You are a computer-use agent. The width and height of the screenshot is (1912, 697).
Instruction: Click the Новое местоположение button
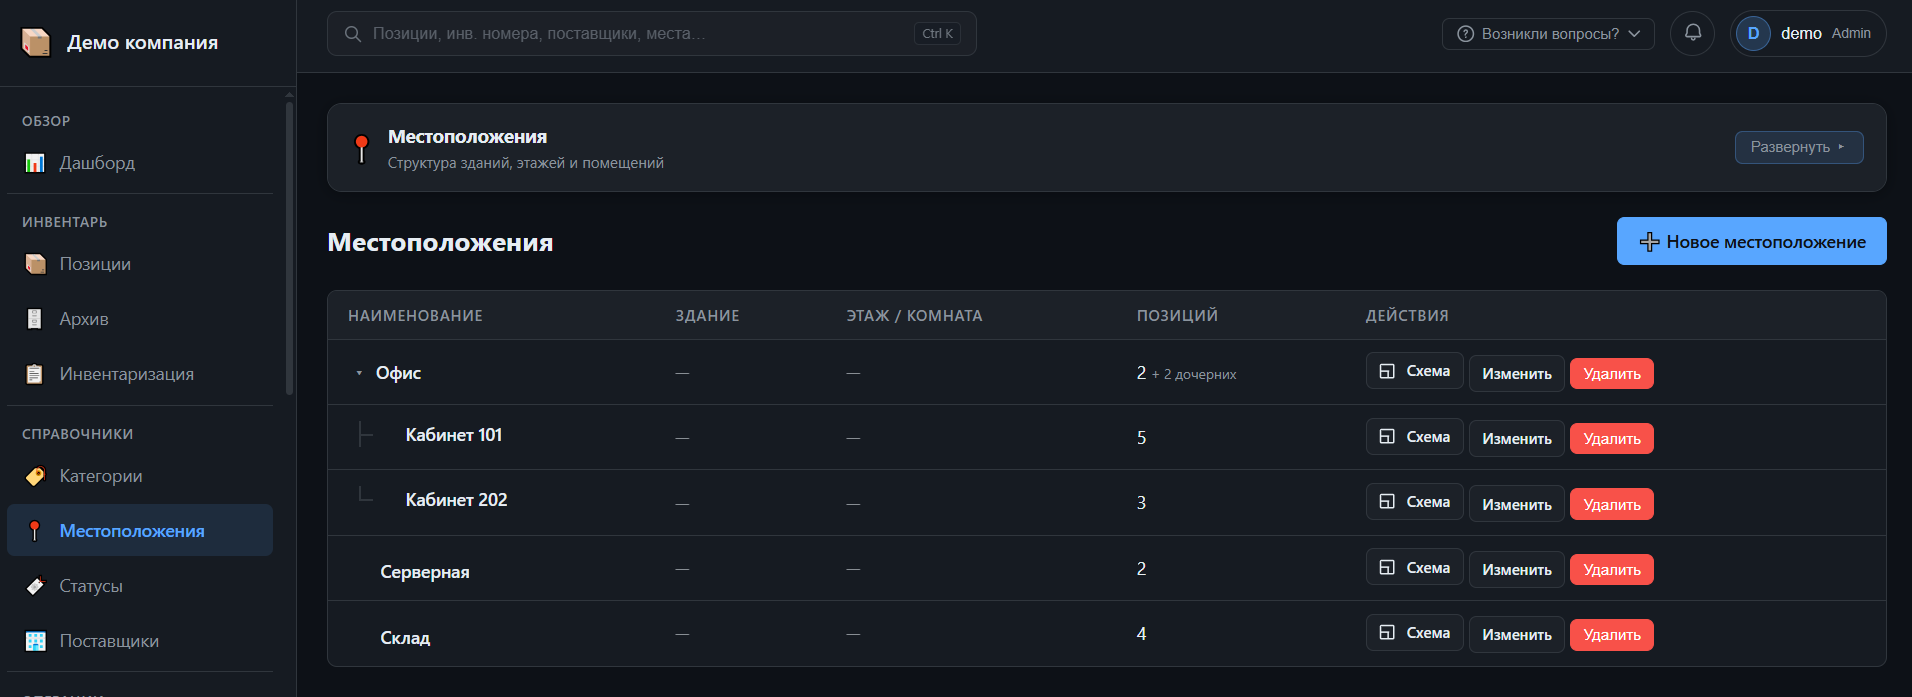pos(1751,241)
